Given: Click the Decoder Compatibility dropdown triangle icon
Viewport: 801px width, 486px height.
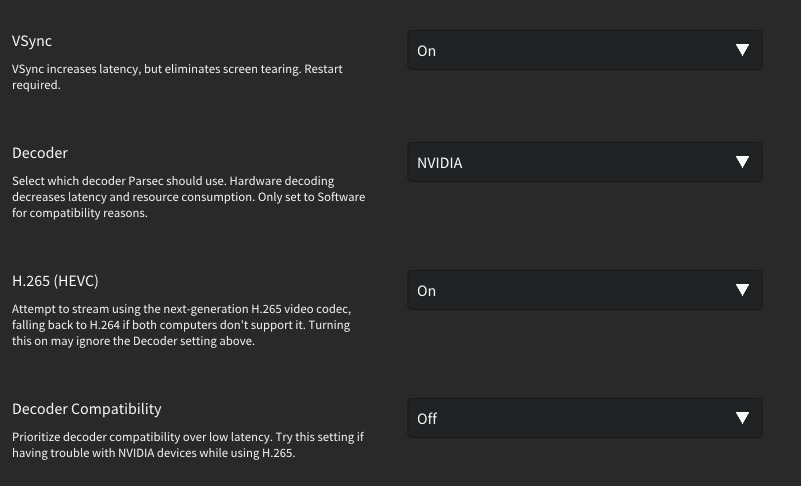Looking at the screenshot, I should tap(742, 418).
